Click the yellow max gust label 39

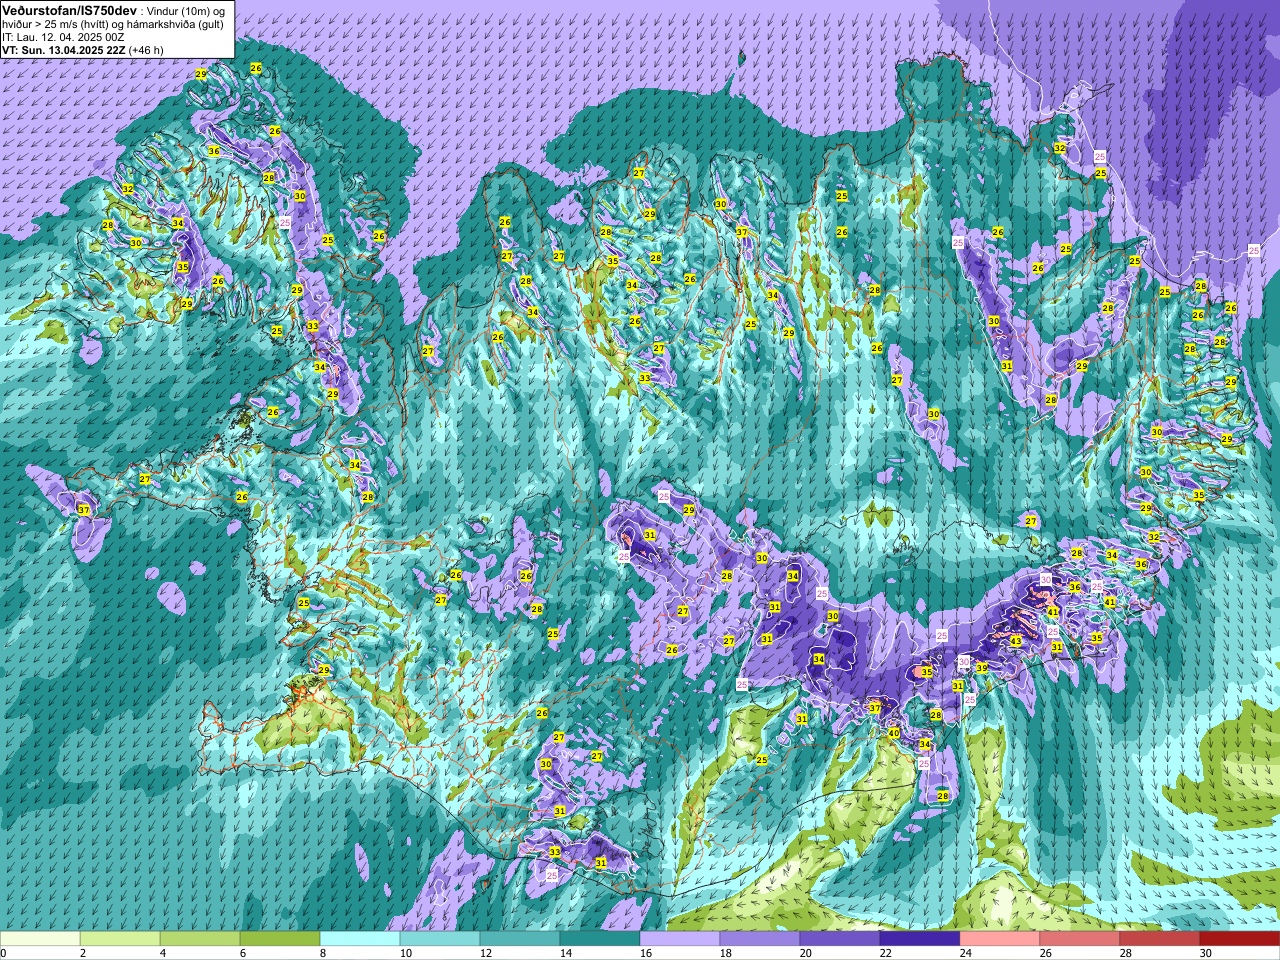[982, 668]
